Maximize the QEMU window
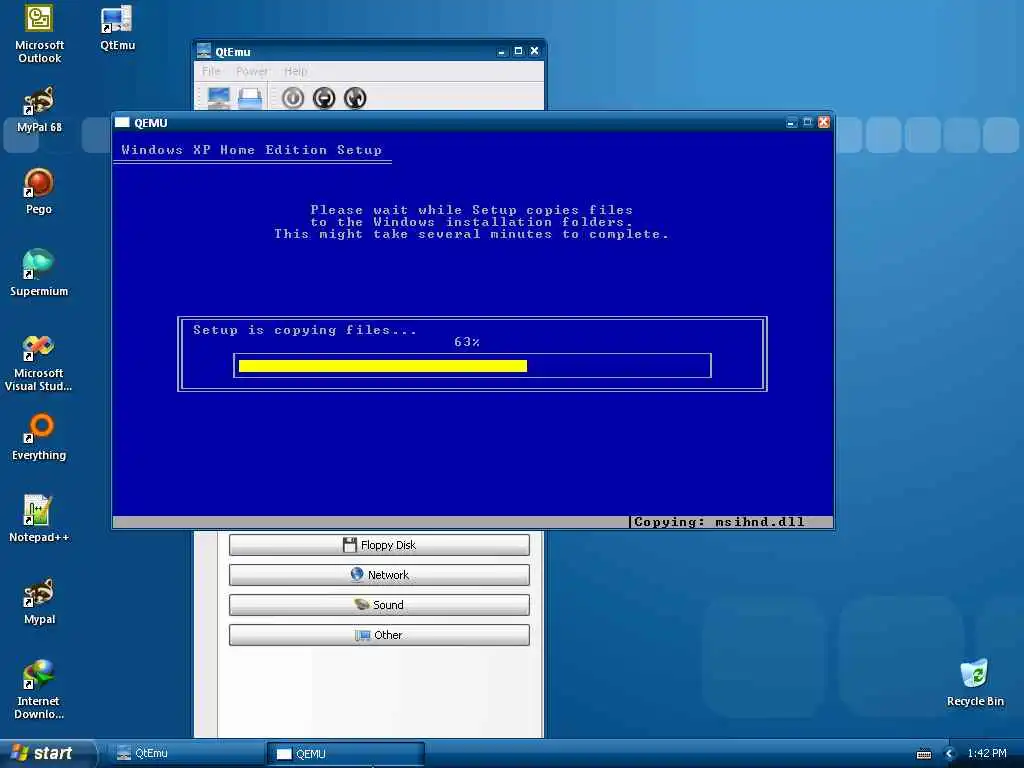This screenshot has width=1024, height=768. point(807,122)
